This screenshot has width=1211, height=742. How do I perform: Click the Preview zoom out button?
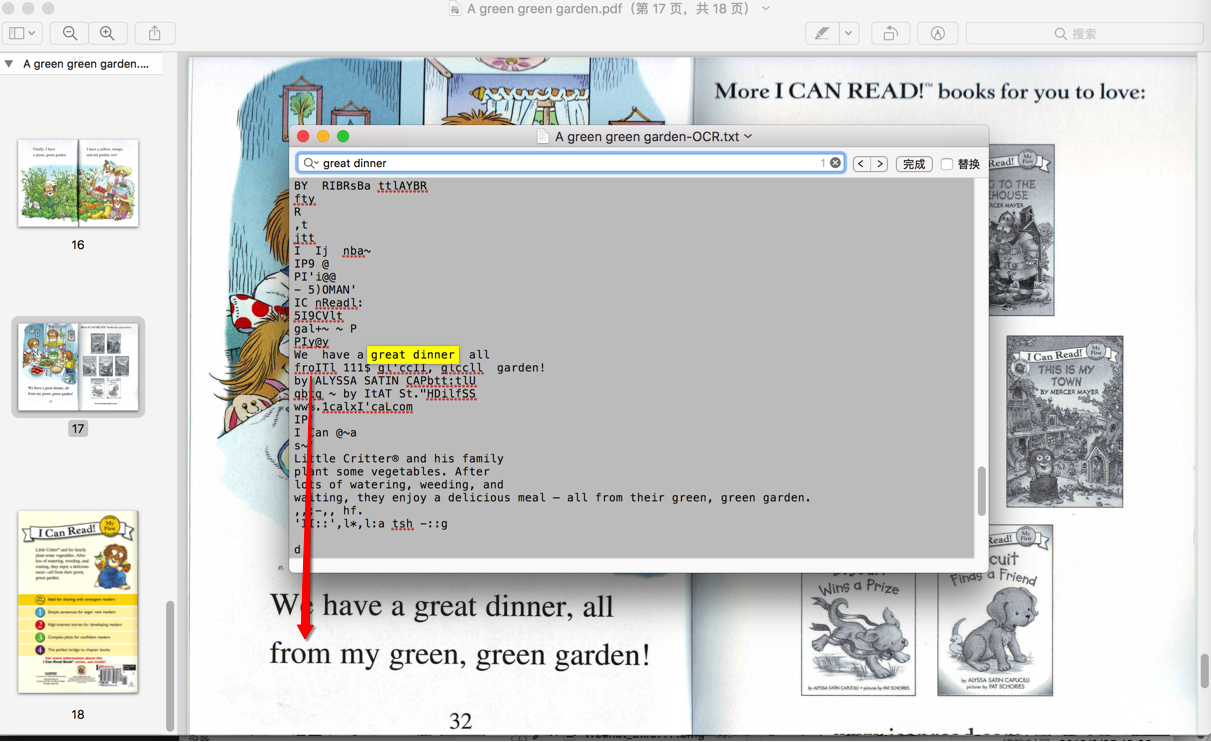70,33
